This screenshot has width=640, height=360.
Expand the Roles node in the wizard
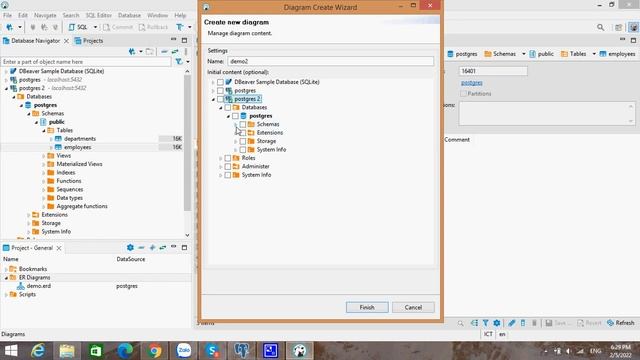pos(220,158)
